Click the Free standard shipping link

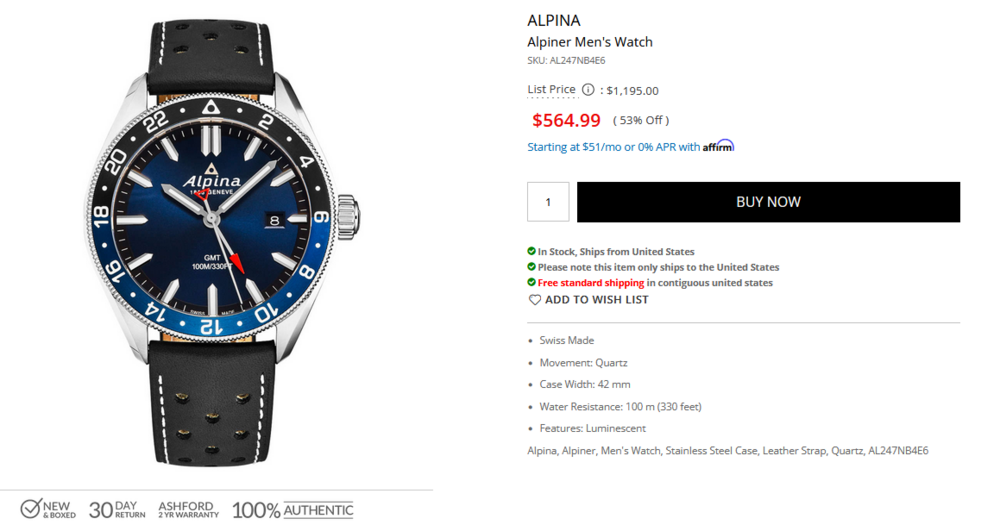[591, 283]
